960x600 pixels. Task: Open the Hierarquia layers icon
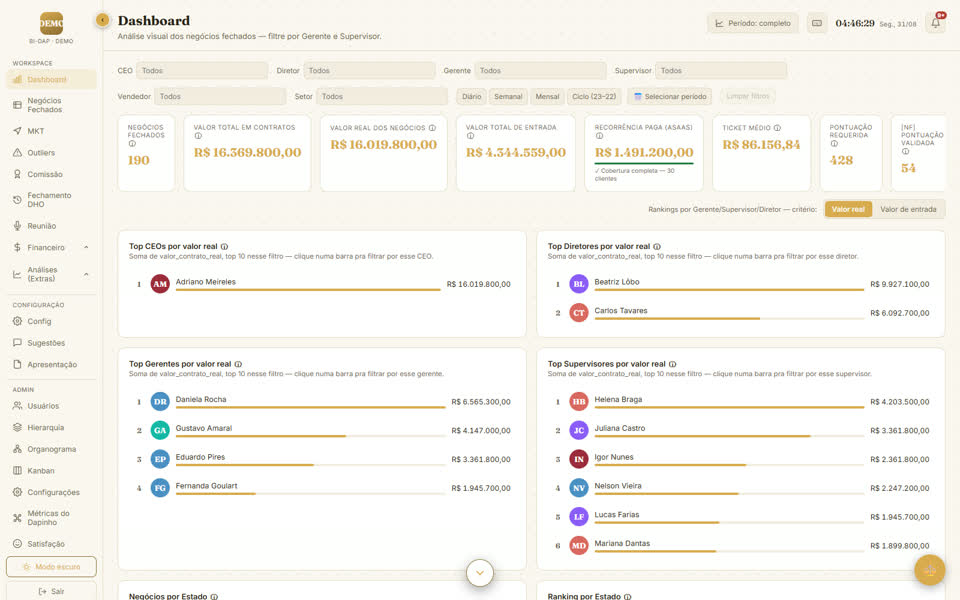pyautogui.click(x=17, y=427)
